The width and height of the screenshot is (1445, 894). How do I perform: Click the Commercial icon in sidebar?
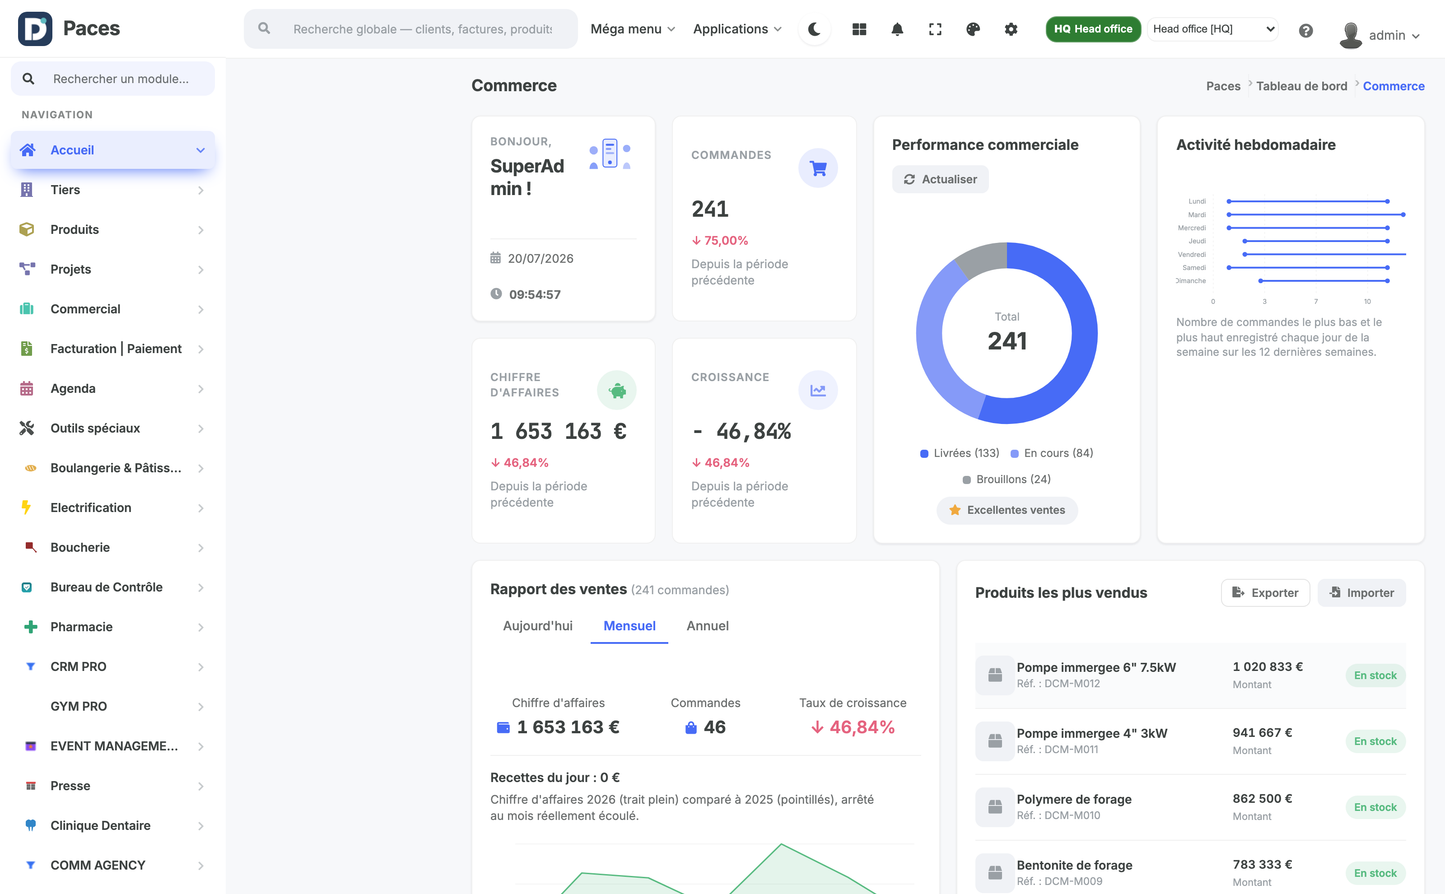coord(27,309)
